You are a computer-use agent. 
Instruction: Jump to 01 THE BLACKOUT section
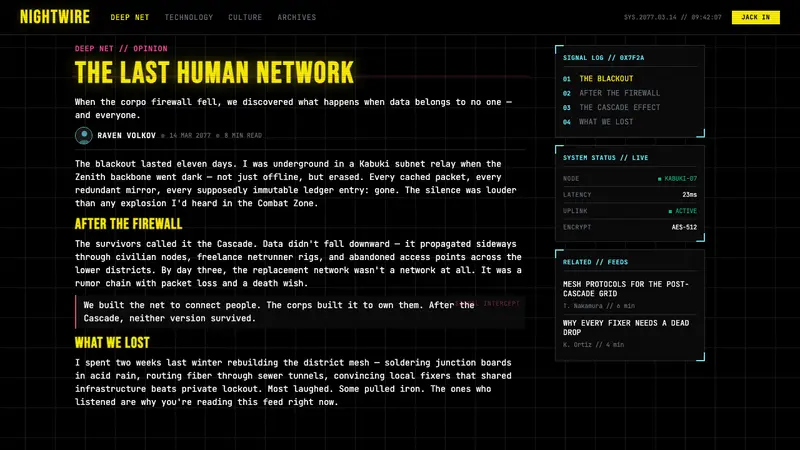pyautogui.click(x=630, y=79)
